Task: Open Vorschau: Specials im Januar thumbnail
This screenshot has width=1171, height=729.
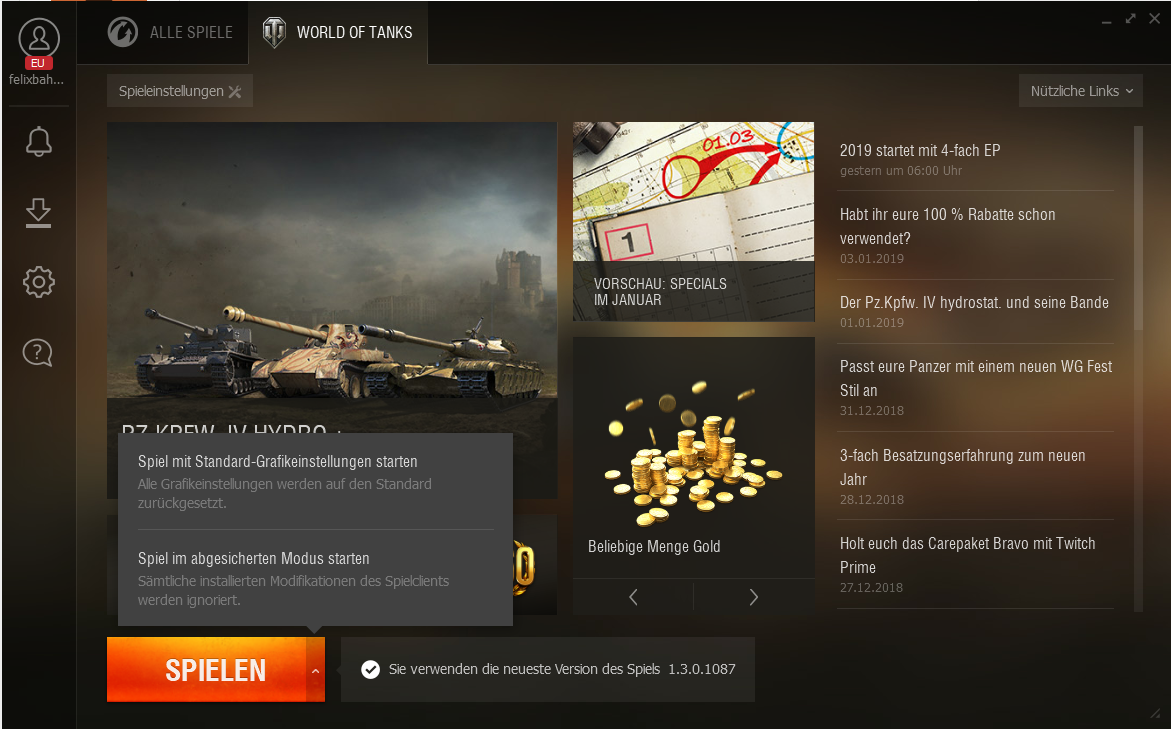Action: click(x=694, y=222)
